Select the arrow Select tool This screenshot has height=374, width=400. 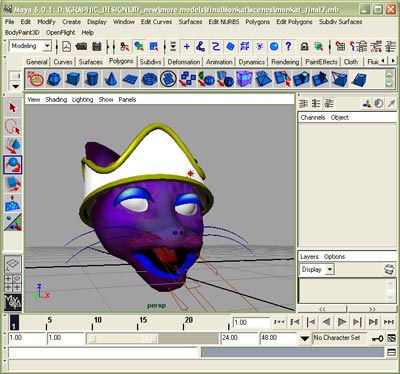[13, 108]
